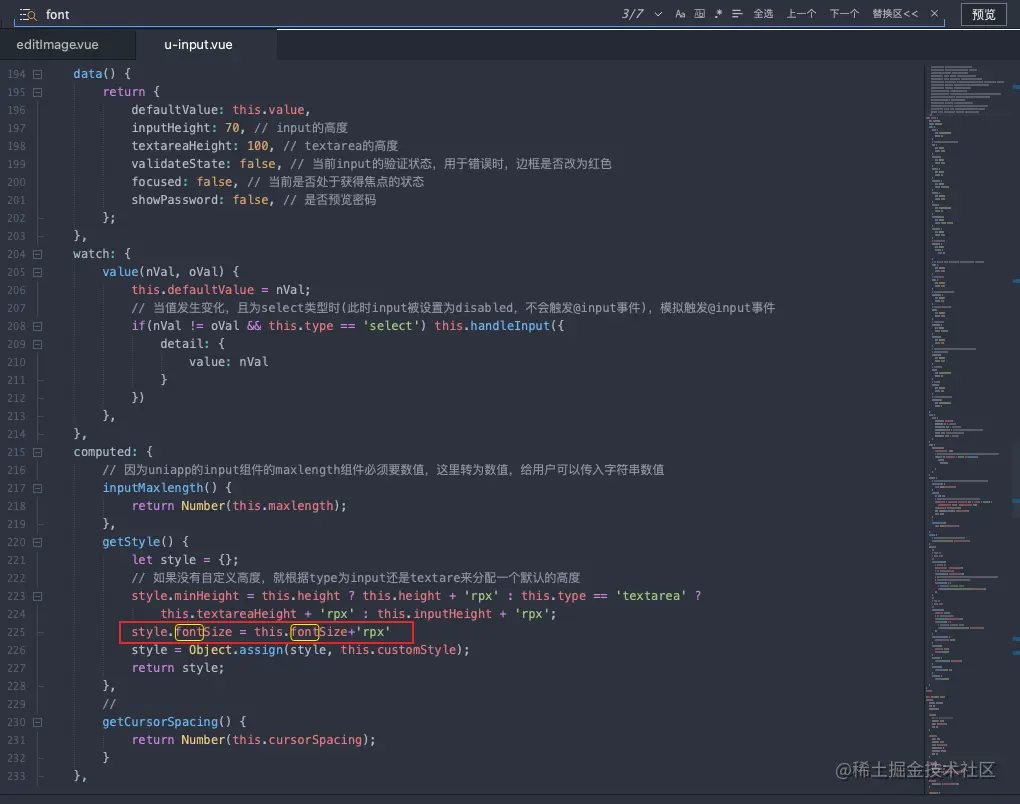Collapse the watch block at line 204
Screen dimensions: 1020x804
point(38,254)
